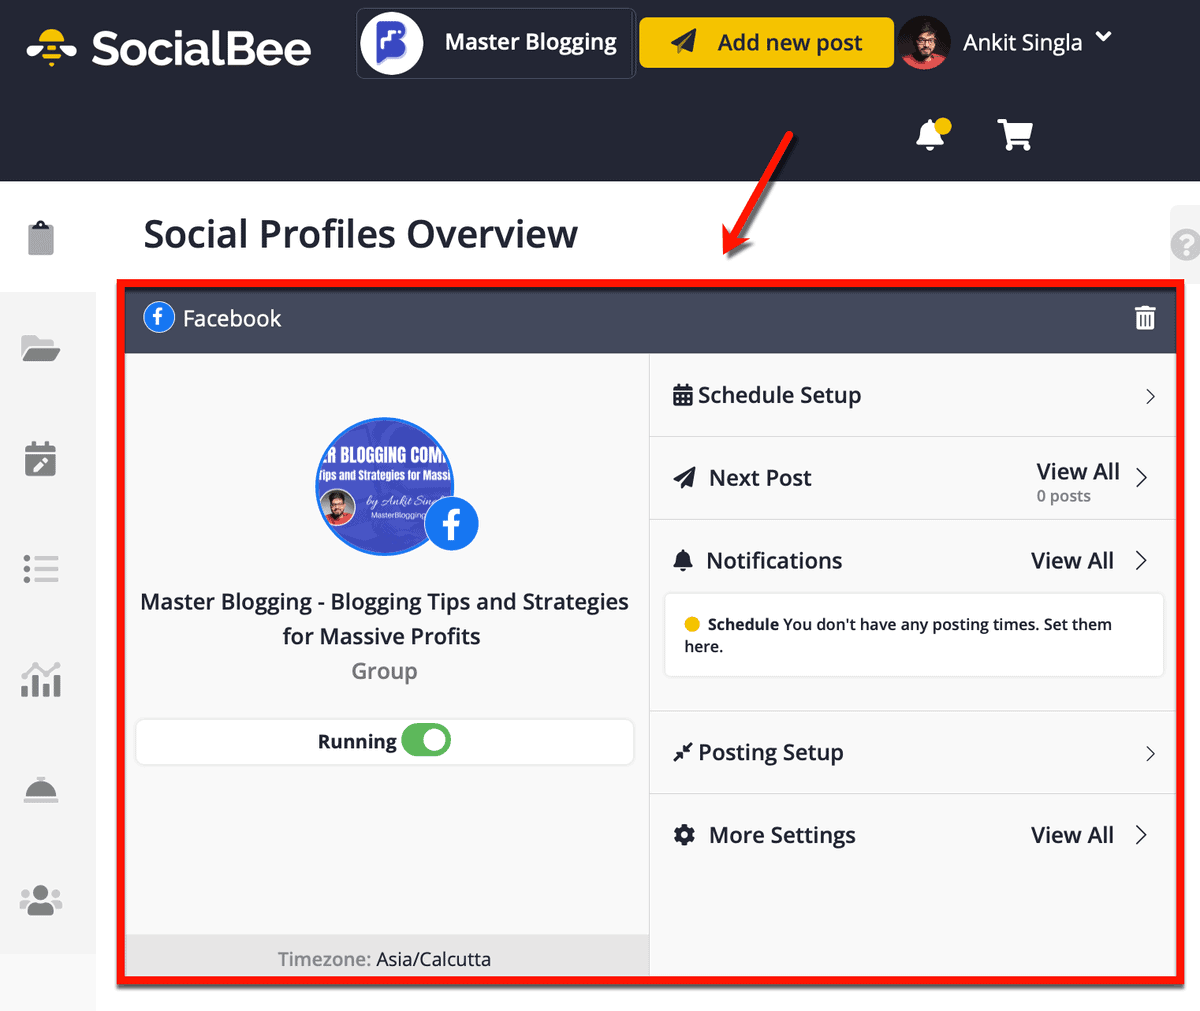The width and height of the screenshot is (1200, 1011).
Task: Select the content folder icon in the sidebar
Action: (40, 348)
